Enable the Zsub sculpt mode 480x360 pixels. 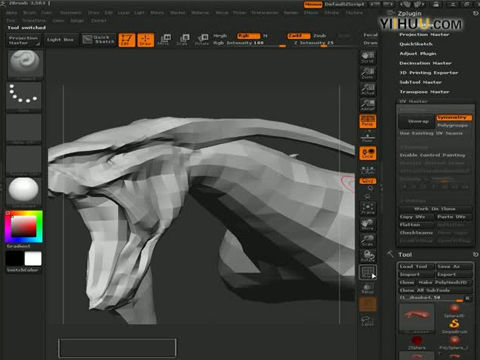click(x=319, y=36)
